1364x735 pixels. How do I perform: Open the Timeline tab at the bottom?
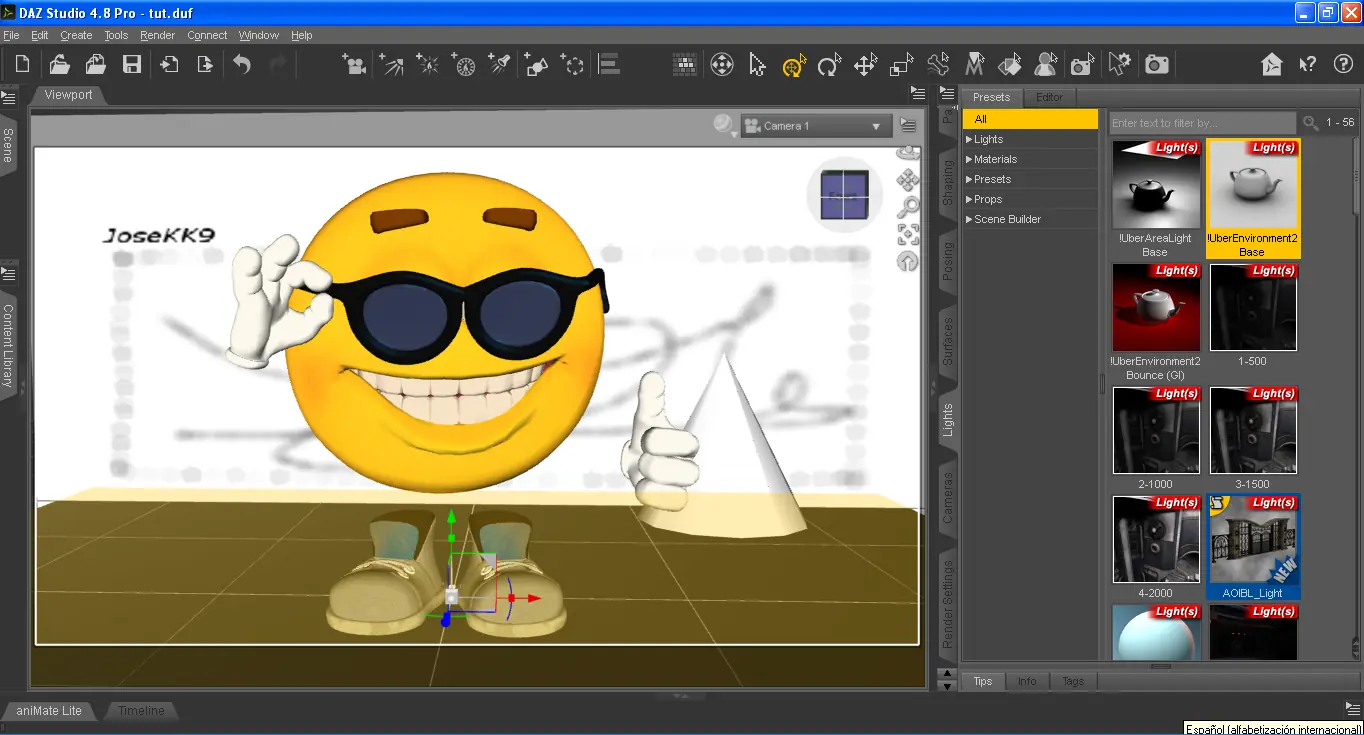(141, 711)
